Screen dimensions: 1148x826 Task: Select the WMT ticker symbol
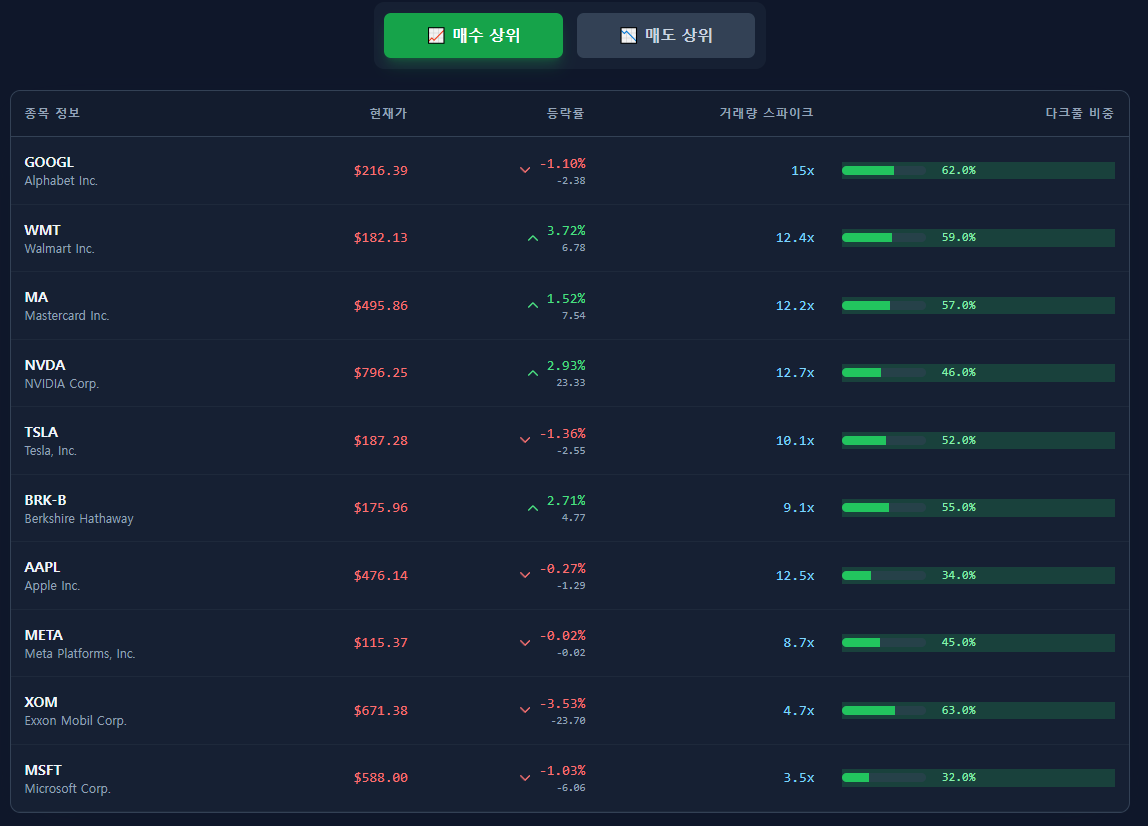click(42, 230)
